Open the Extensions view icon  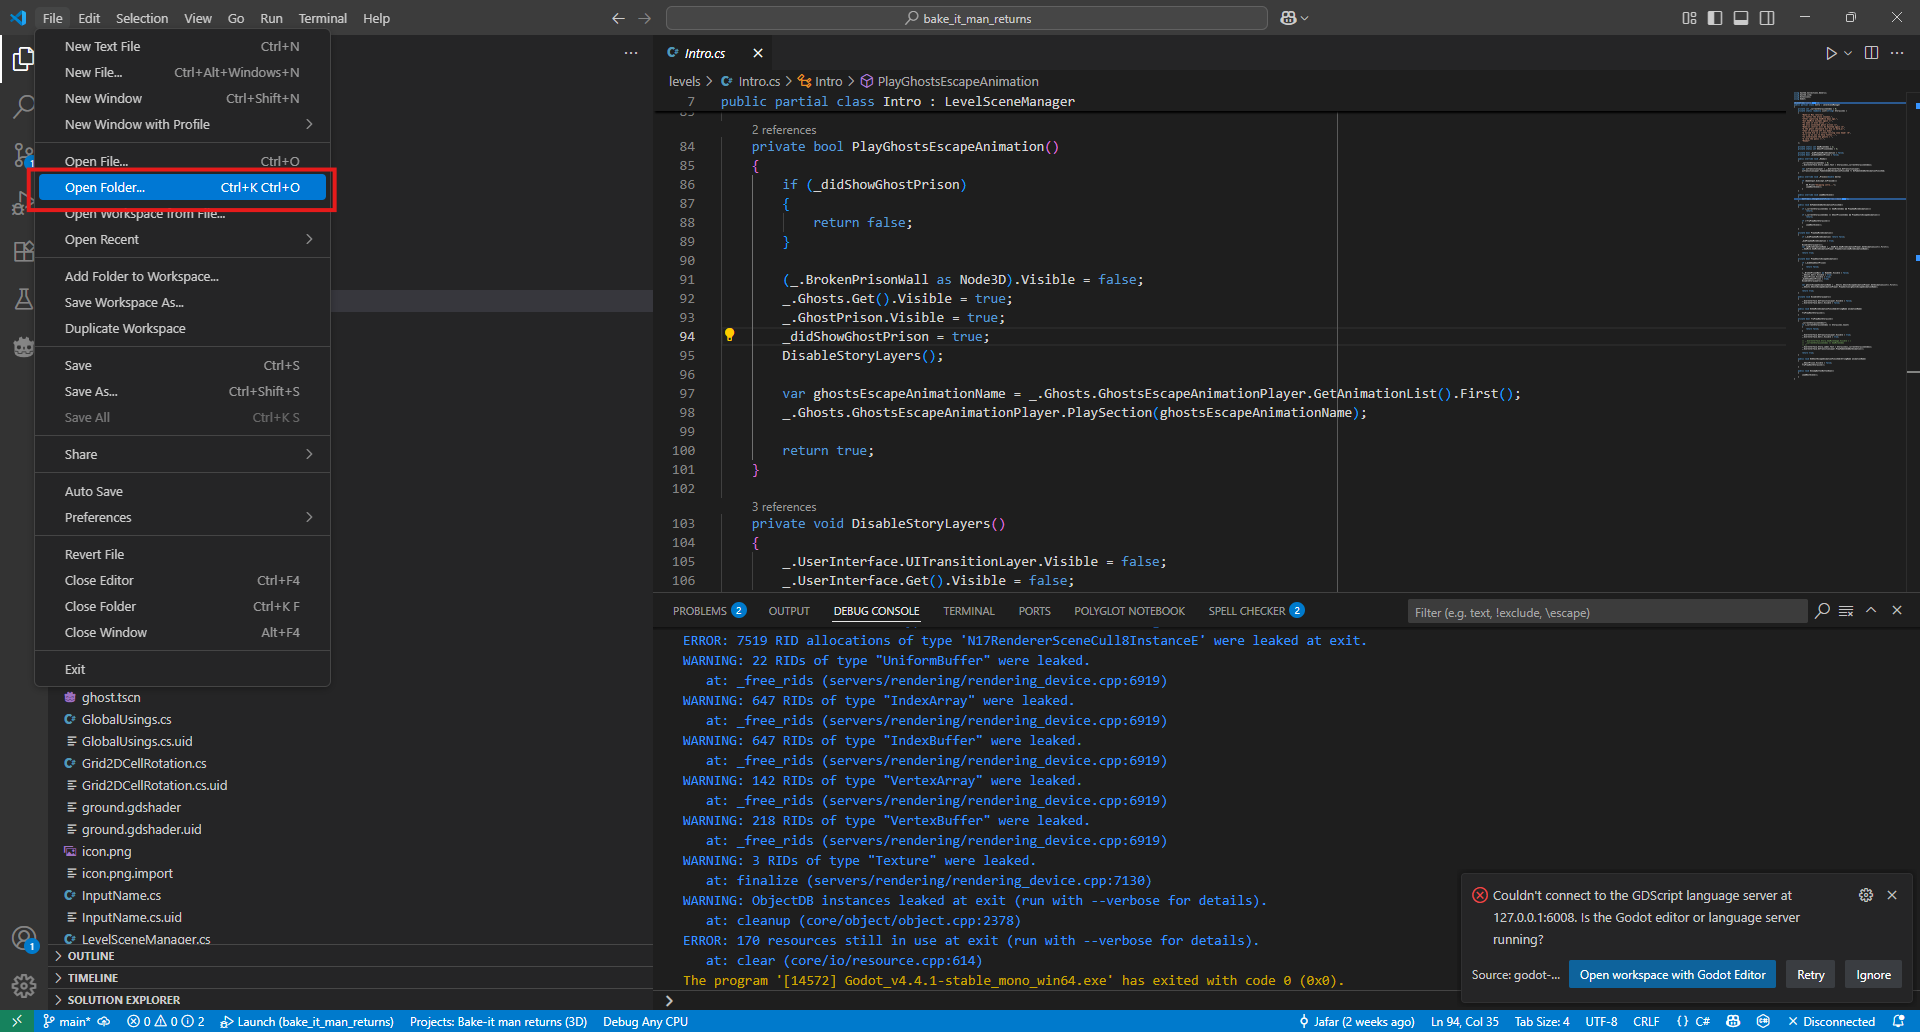(x=23, y=251)
